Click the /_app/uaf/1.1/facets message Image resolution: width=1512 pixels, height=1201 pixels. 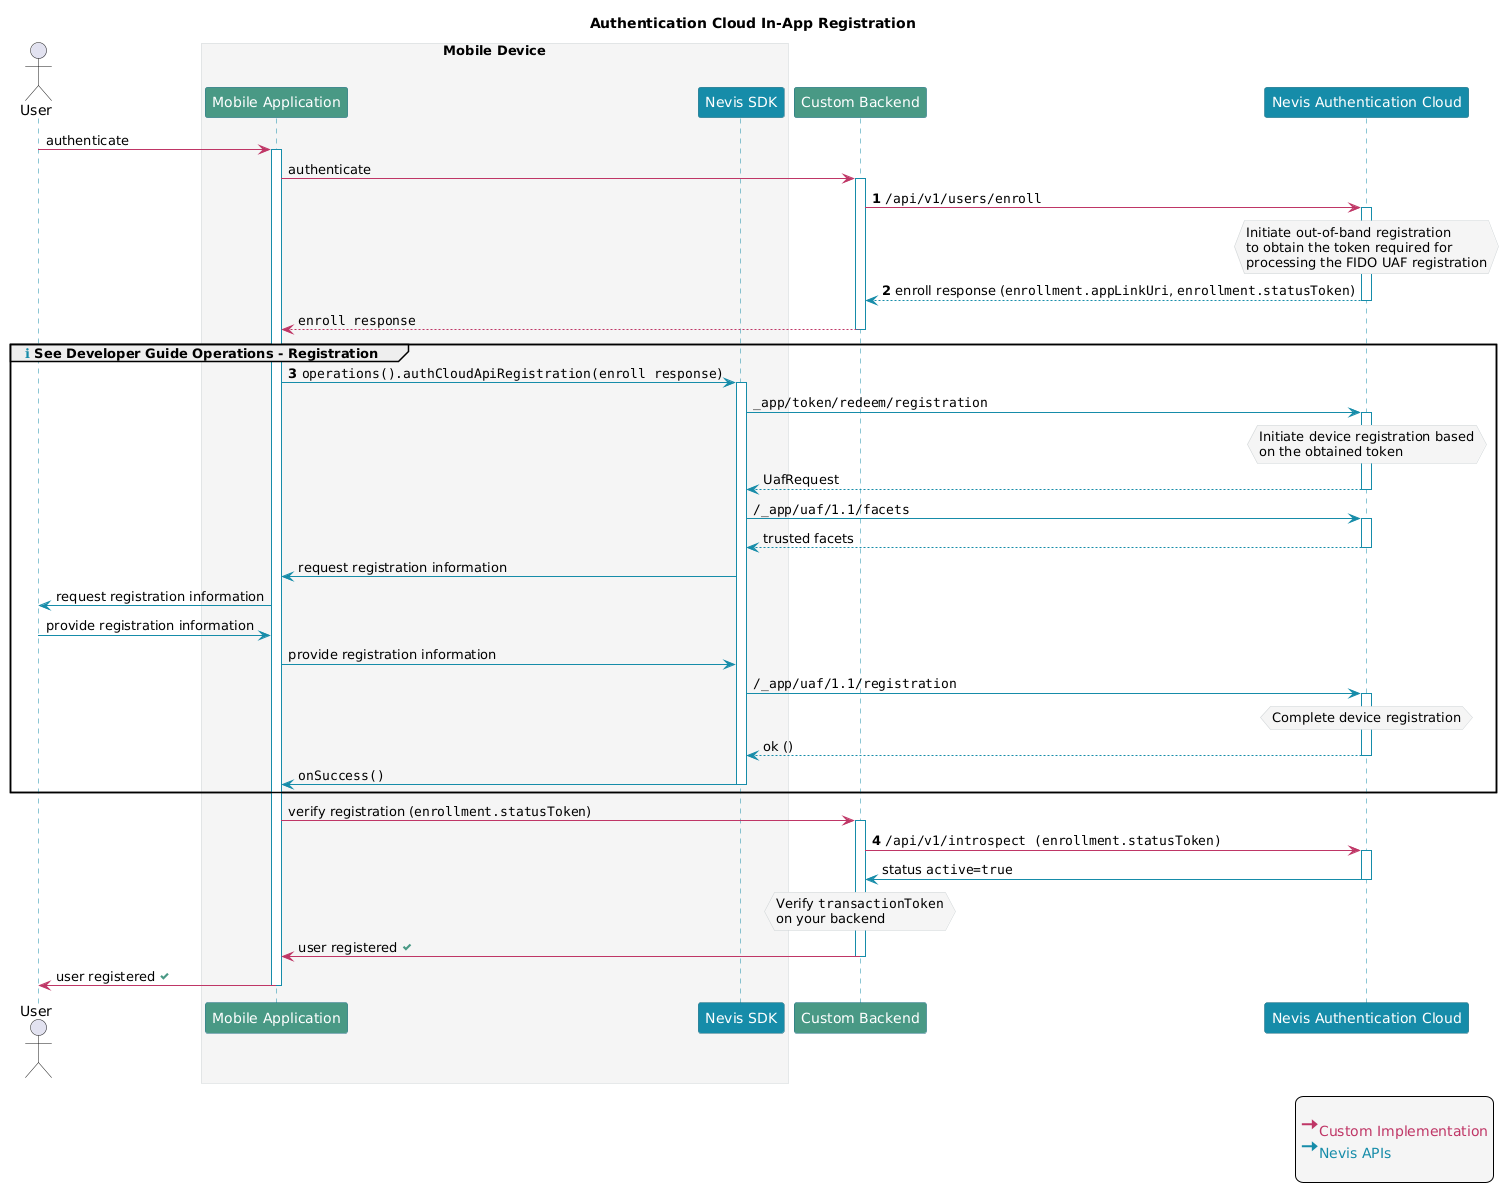pos(831,510)
